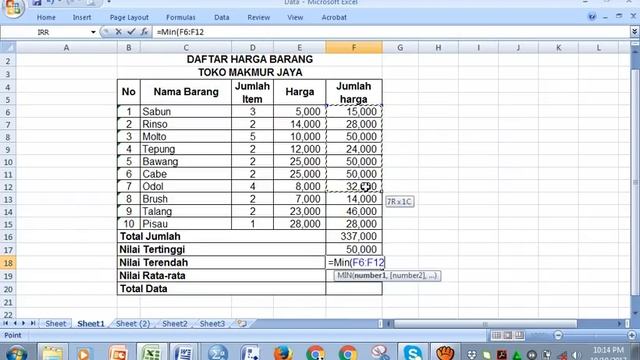Open PowerPoint from the taskbar

click(x=118, y=353)
